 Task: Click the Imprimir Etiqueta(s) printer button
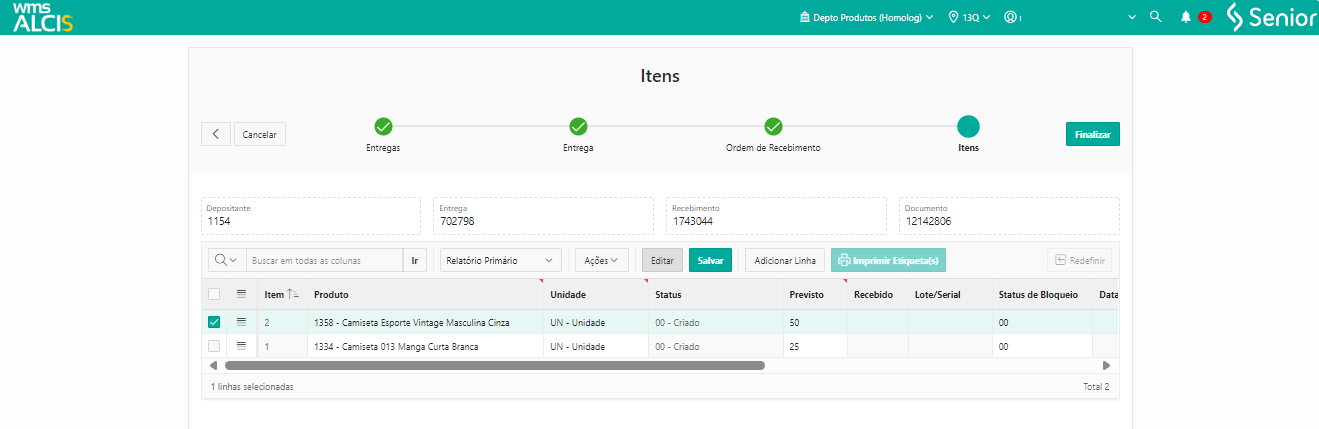pyautogui.click(x=888, y=260)
